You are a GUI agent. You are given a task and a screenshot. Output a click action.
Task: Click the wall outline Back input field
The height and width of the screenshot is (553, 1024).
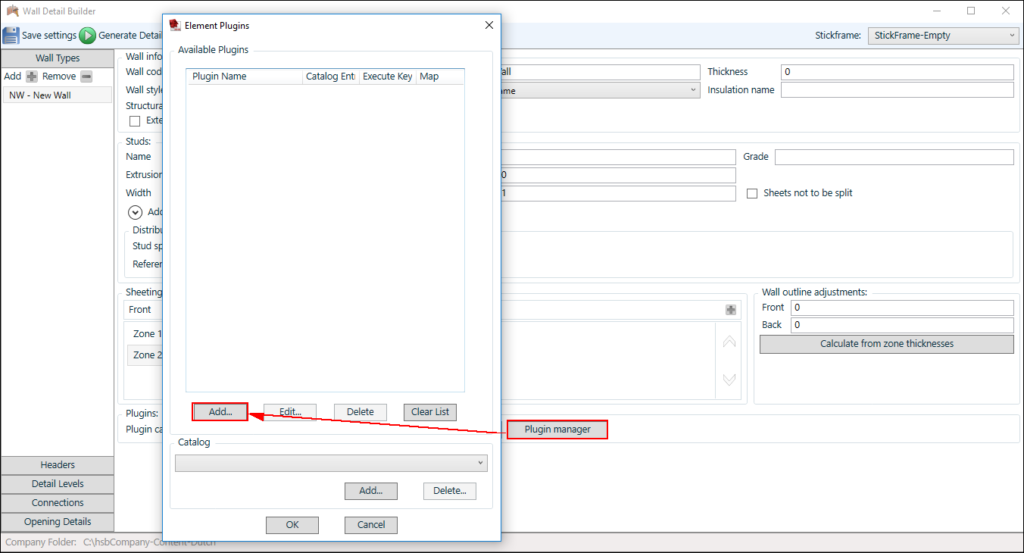coord(902,324)
